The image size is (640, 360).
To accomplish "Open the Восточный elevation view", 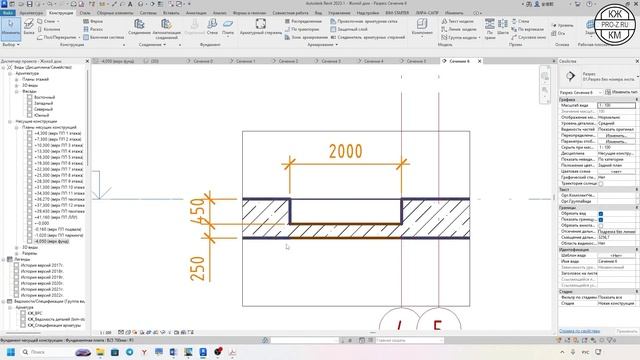I will point(44,97).
